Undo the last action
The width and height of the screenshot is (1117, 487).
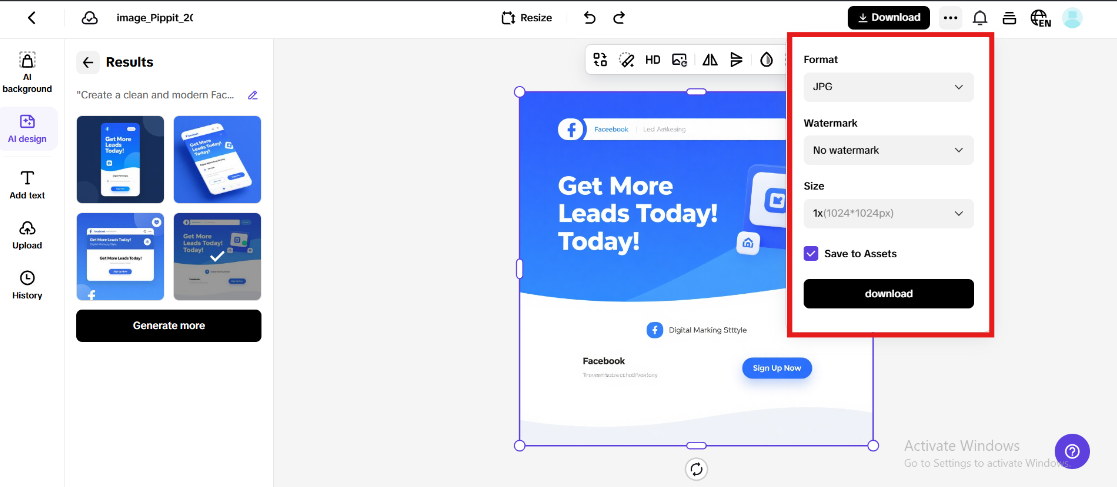(589, 18)
